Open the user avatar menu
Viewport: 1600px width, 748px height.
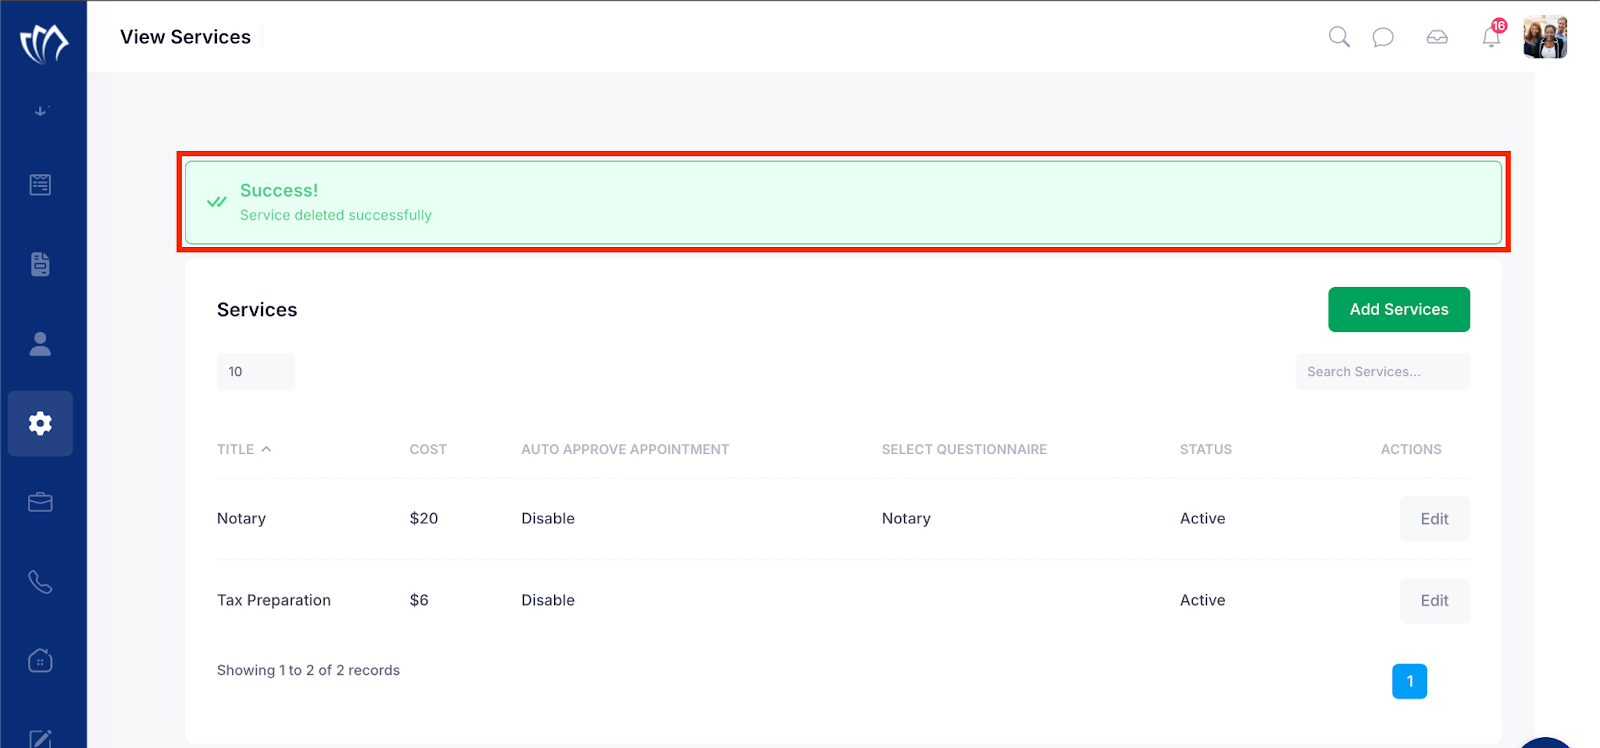[1545, 37]
